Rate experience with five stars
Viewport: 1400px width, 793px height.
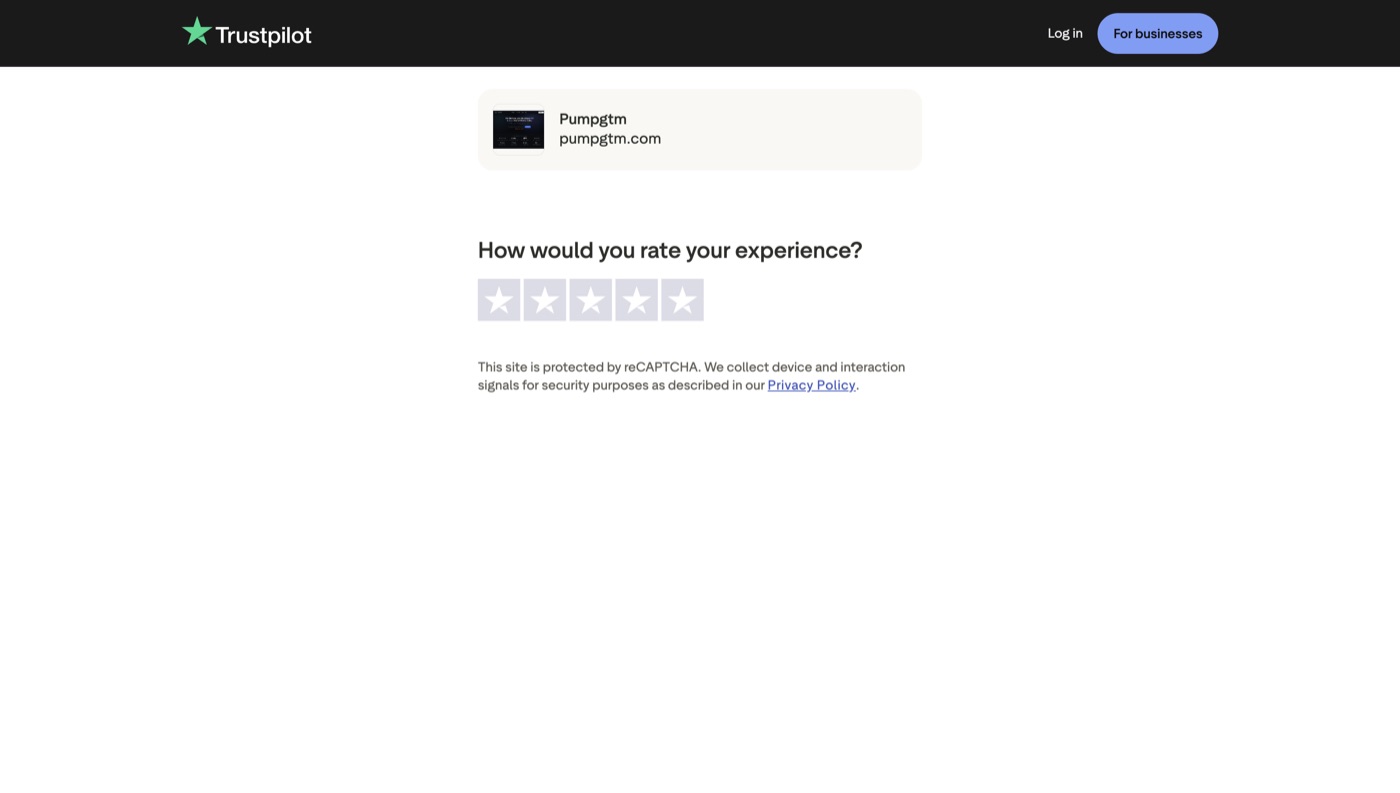pos(683,300)
